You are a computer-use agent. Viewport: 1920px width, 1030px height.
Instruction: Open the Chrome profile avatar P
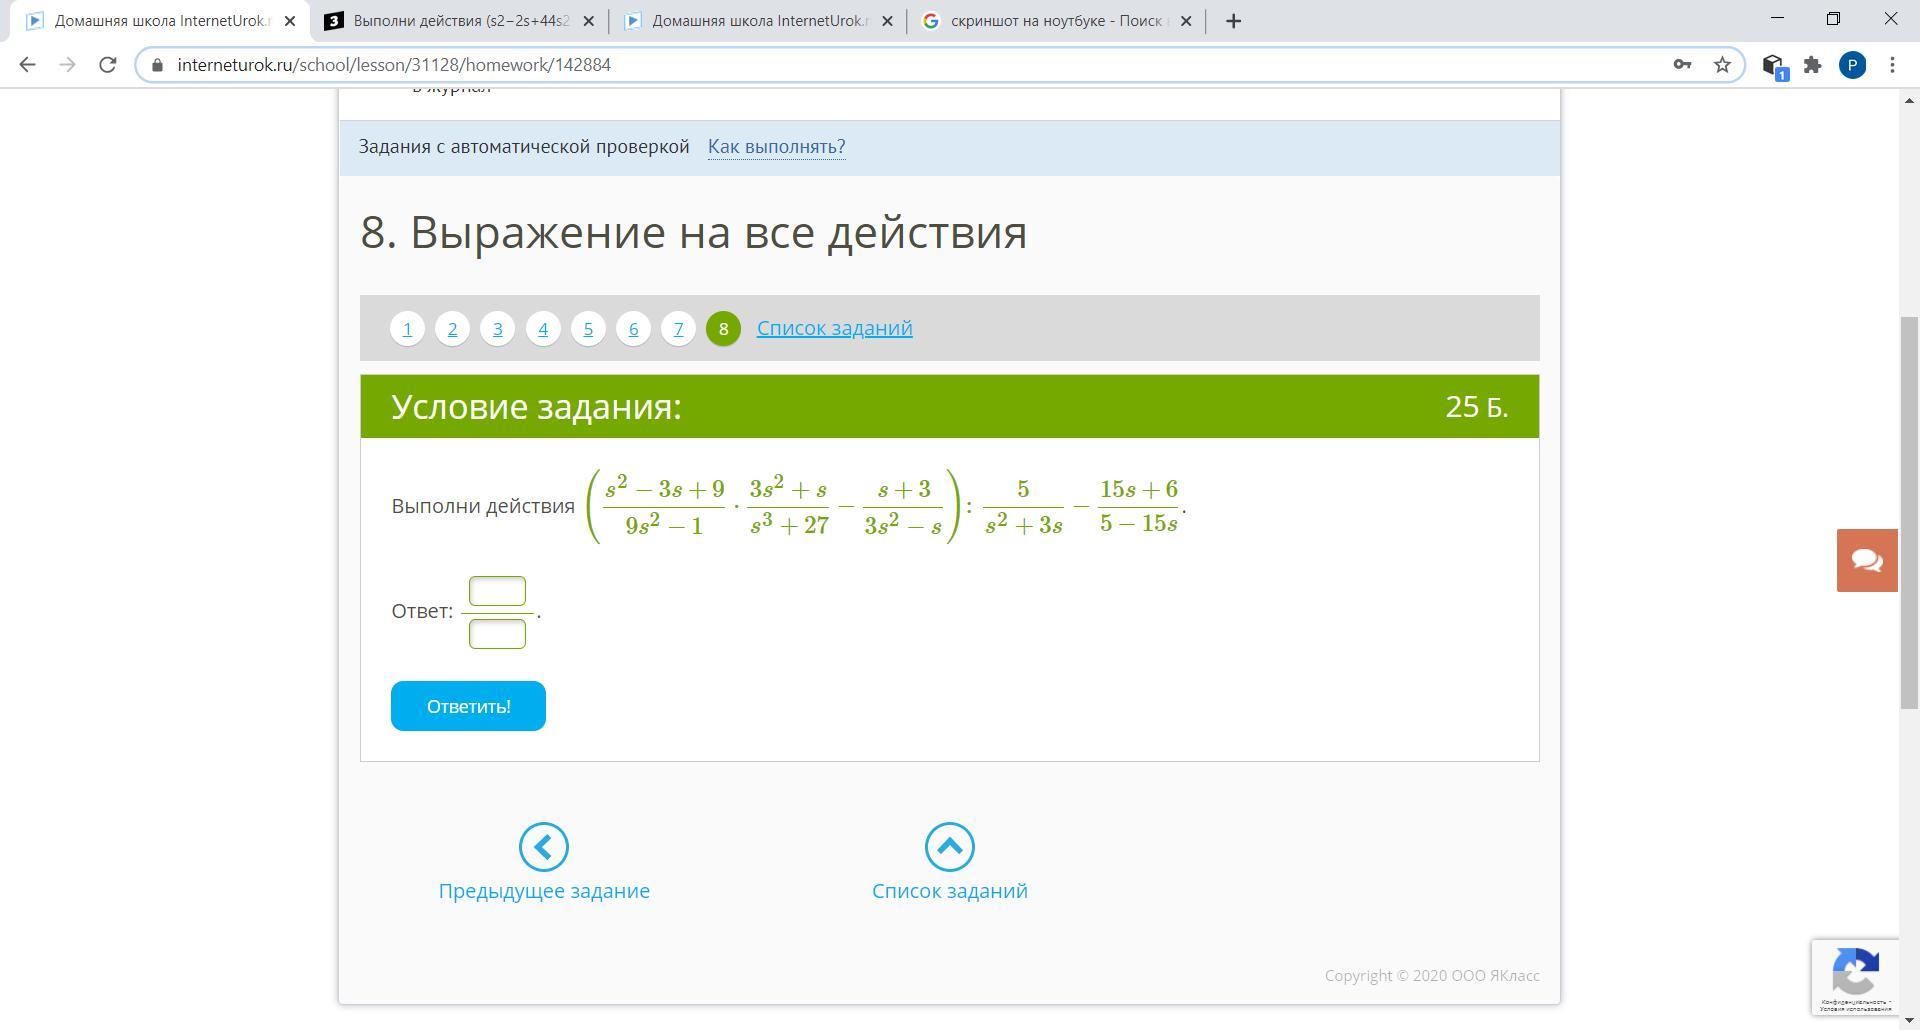pos(1852,65)
